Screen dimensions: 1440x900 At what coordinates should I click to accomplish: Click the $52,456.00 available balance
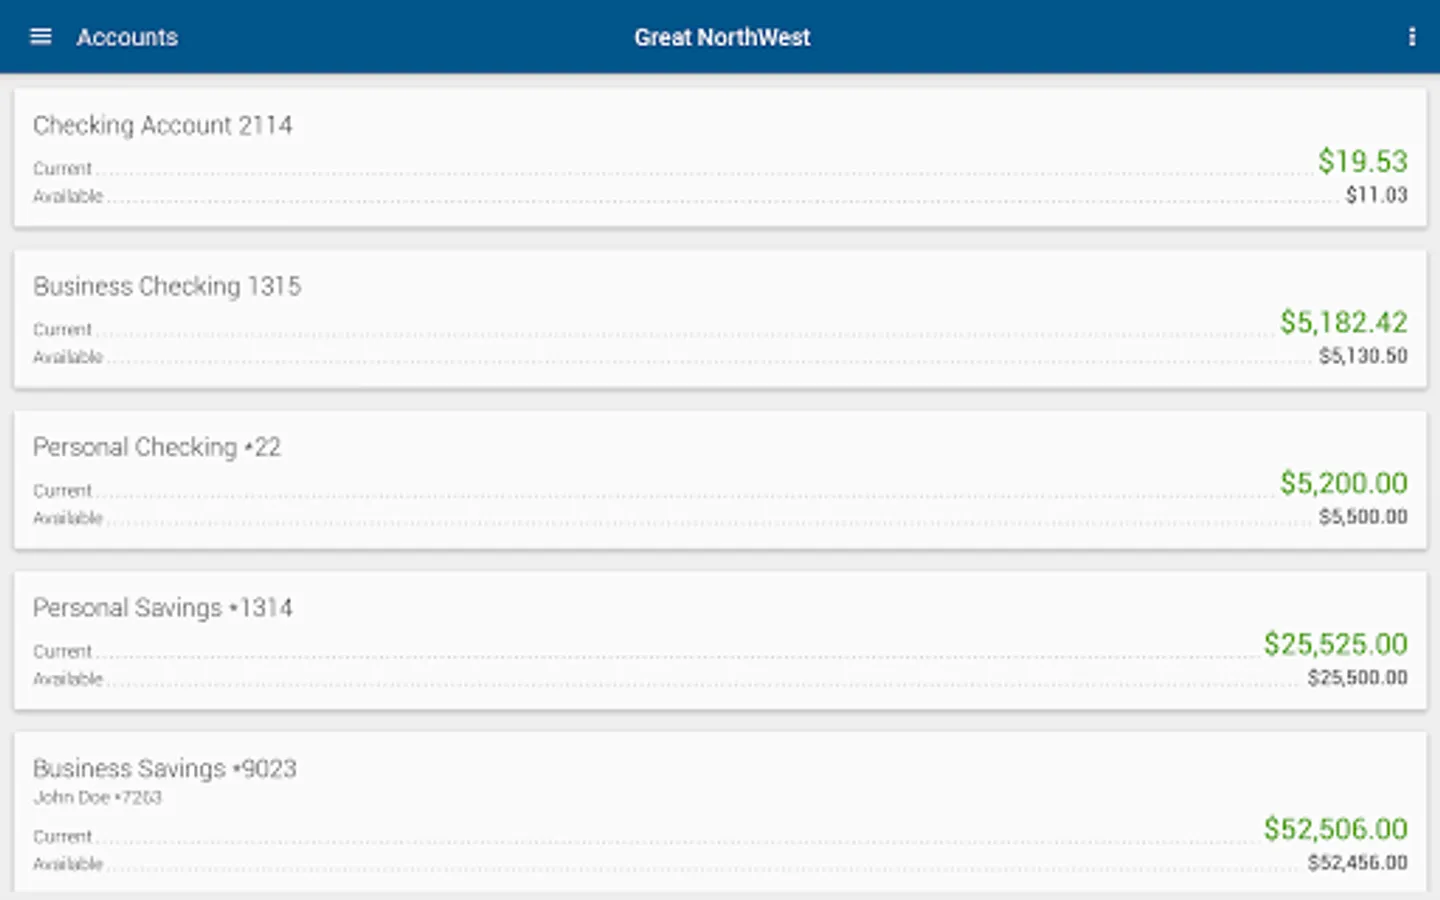point(1357,862)
